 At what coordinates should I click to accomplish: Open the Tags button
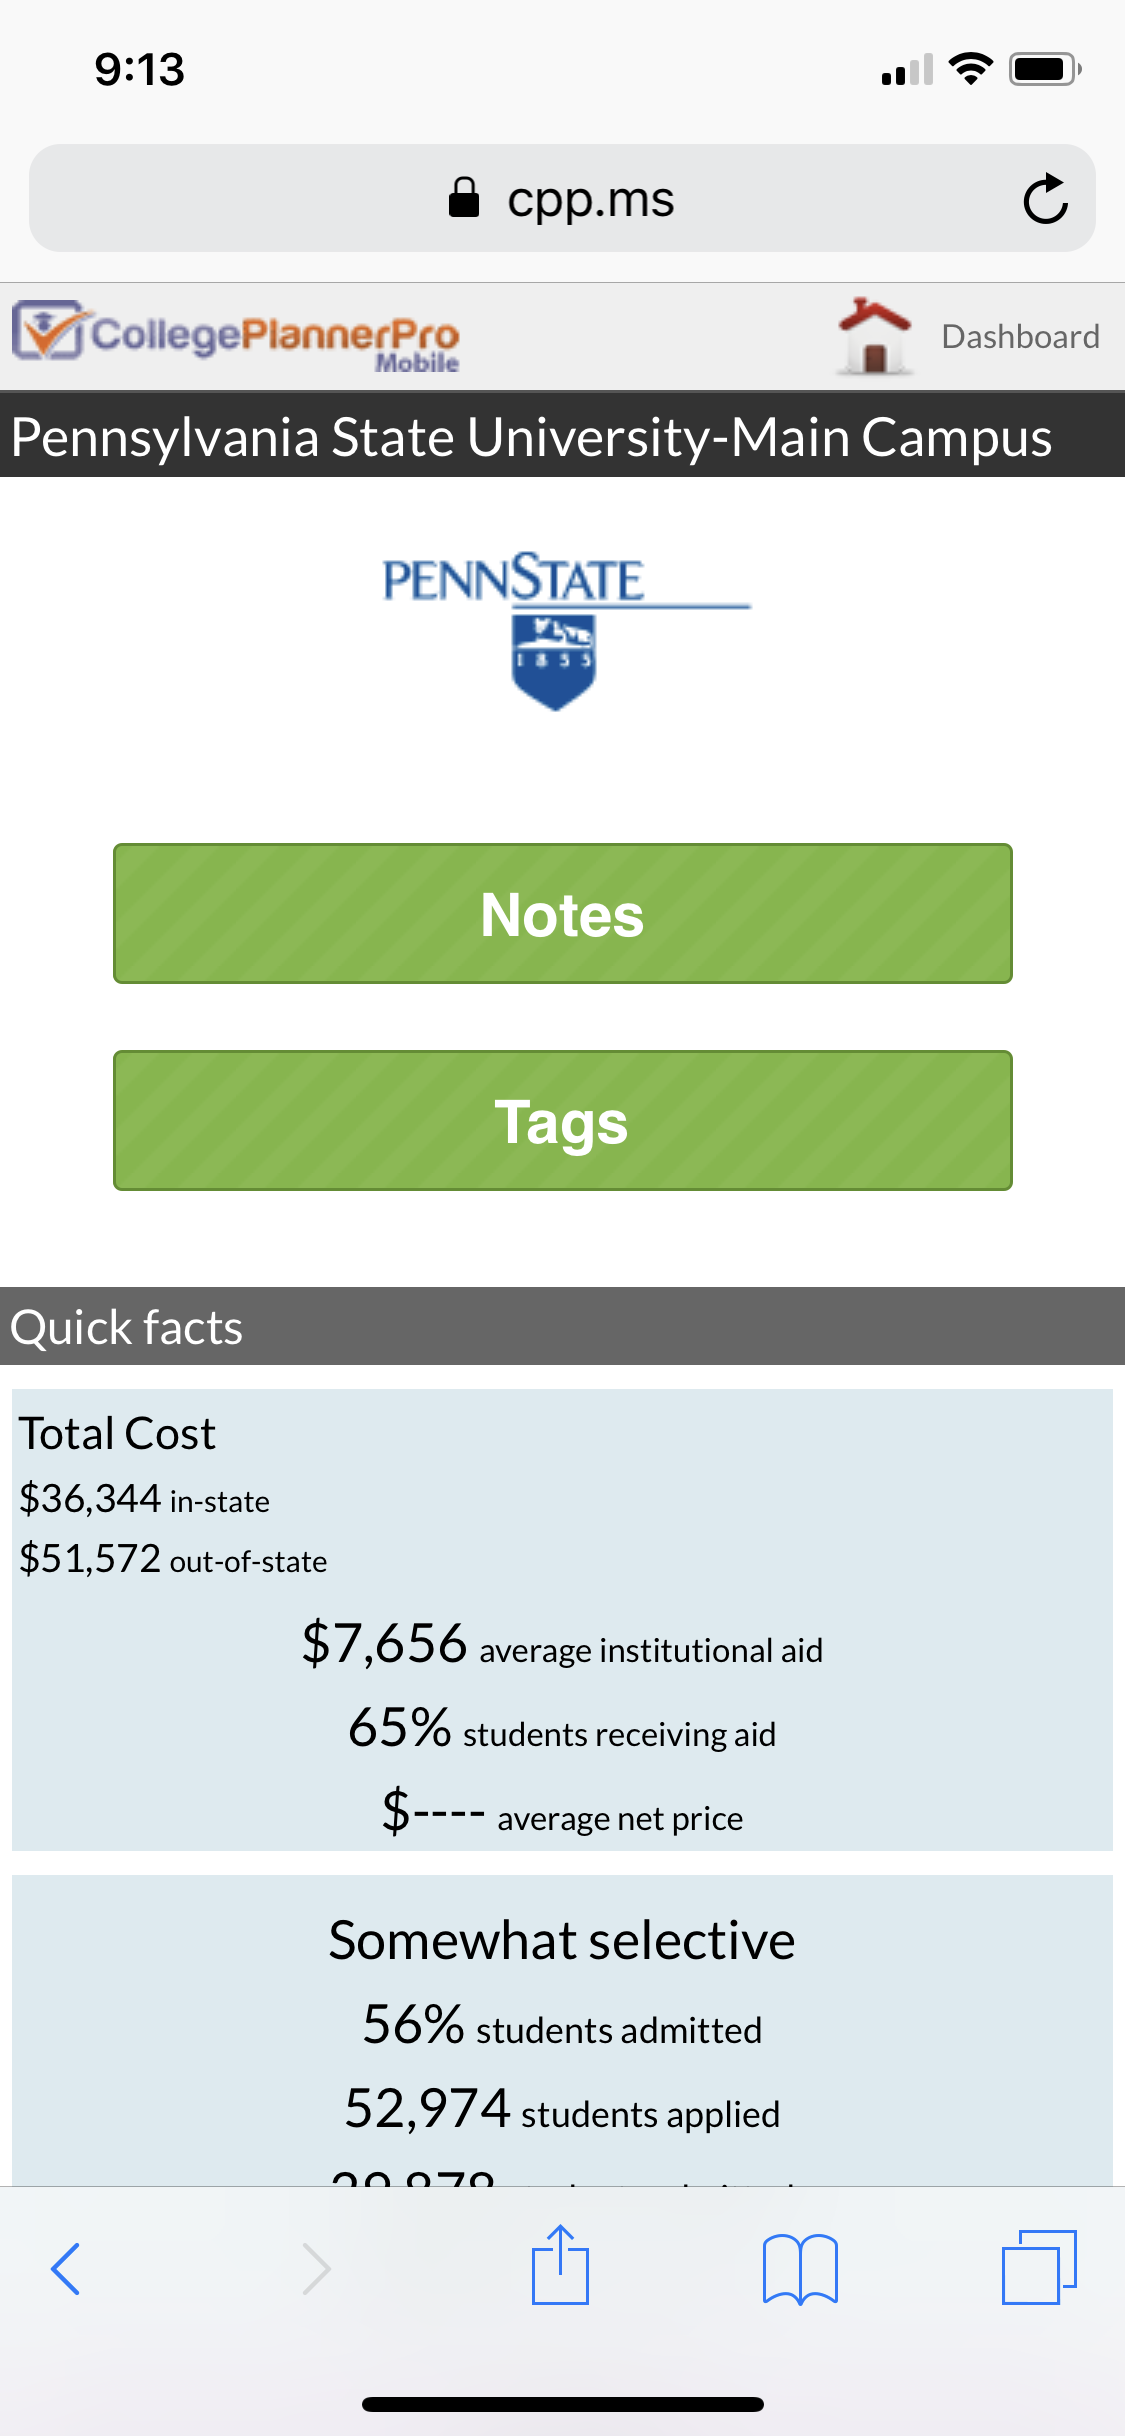coord(562,1120)
